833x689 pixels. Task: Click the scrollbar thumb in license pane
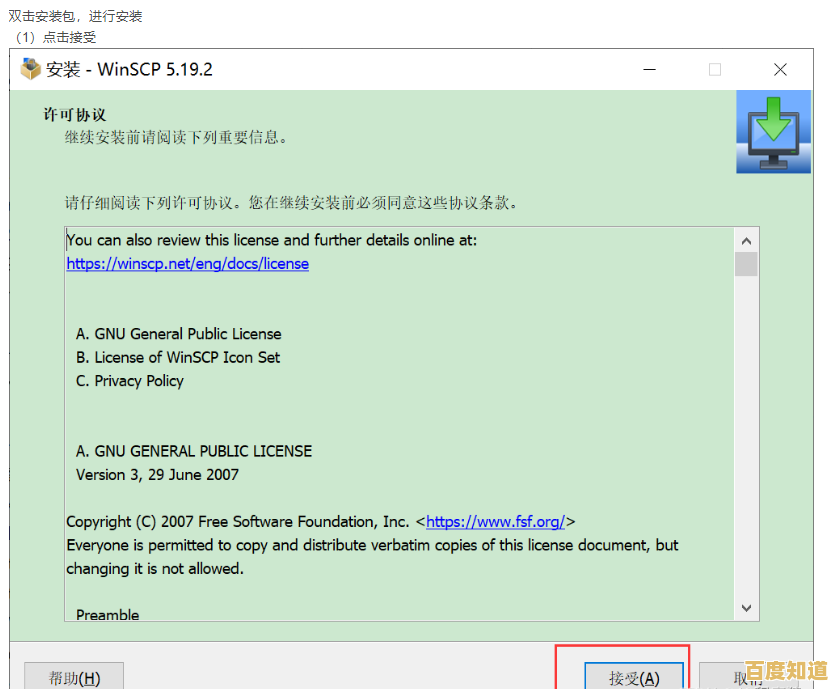[x=745, y=265]
